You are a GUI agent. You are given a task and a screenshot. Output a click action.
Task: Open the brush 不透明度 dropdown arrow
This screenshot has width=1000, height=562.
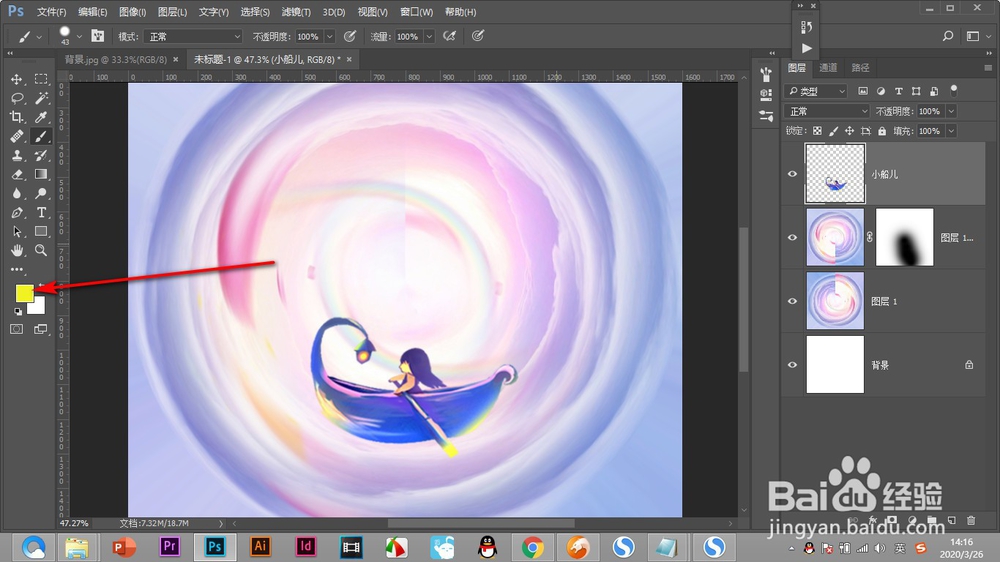click(330, 36)
